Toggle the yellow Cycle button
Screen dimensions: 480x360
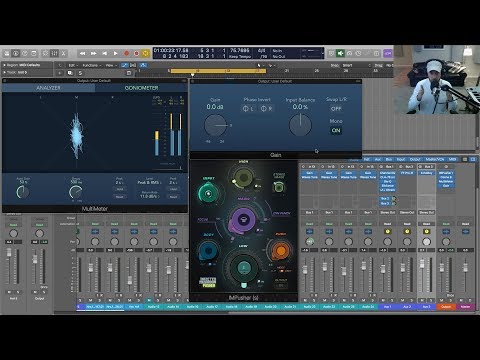click(x=146, y=53)
